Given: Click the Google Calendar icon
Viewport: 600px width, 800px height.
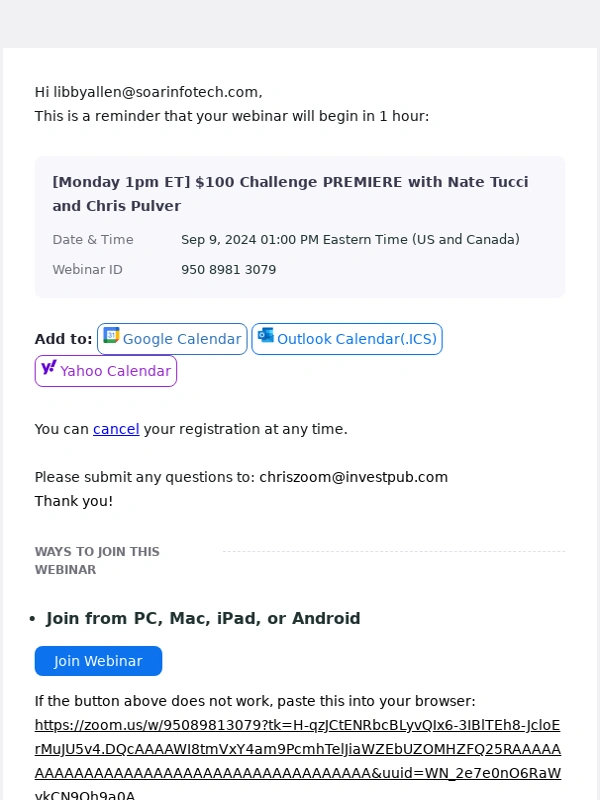Looking at the screenshot, I should pos(111,335).
